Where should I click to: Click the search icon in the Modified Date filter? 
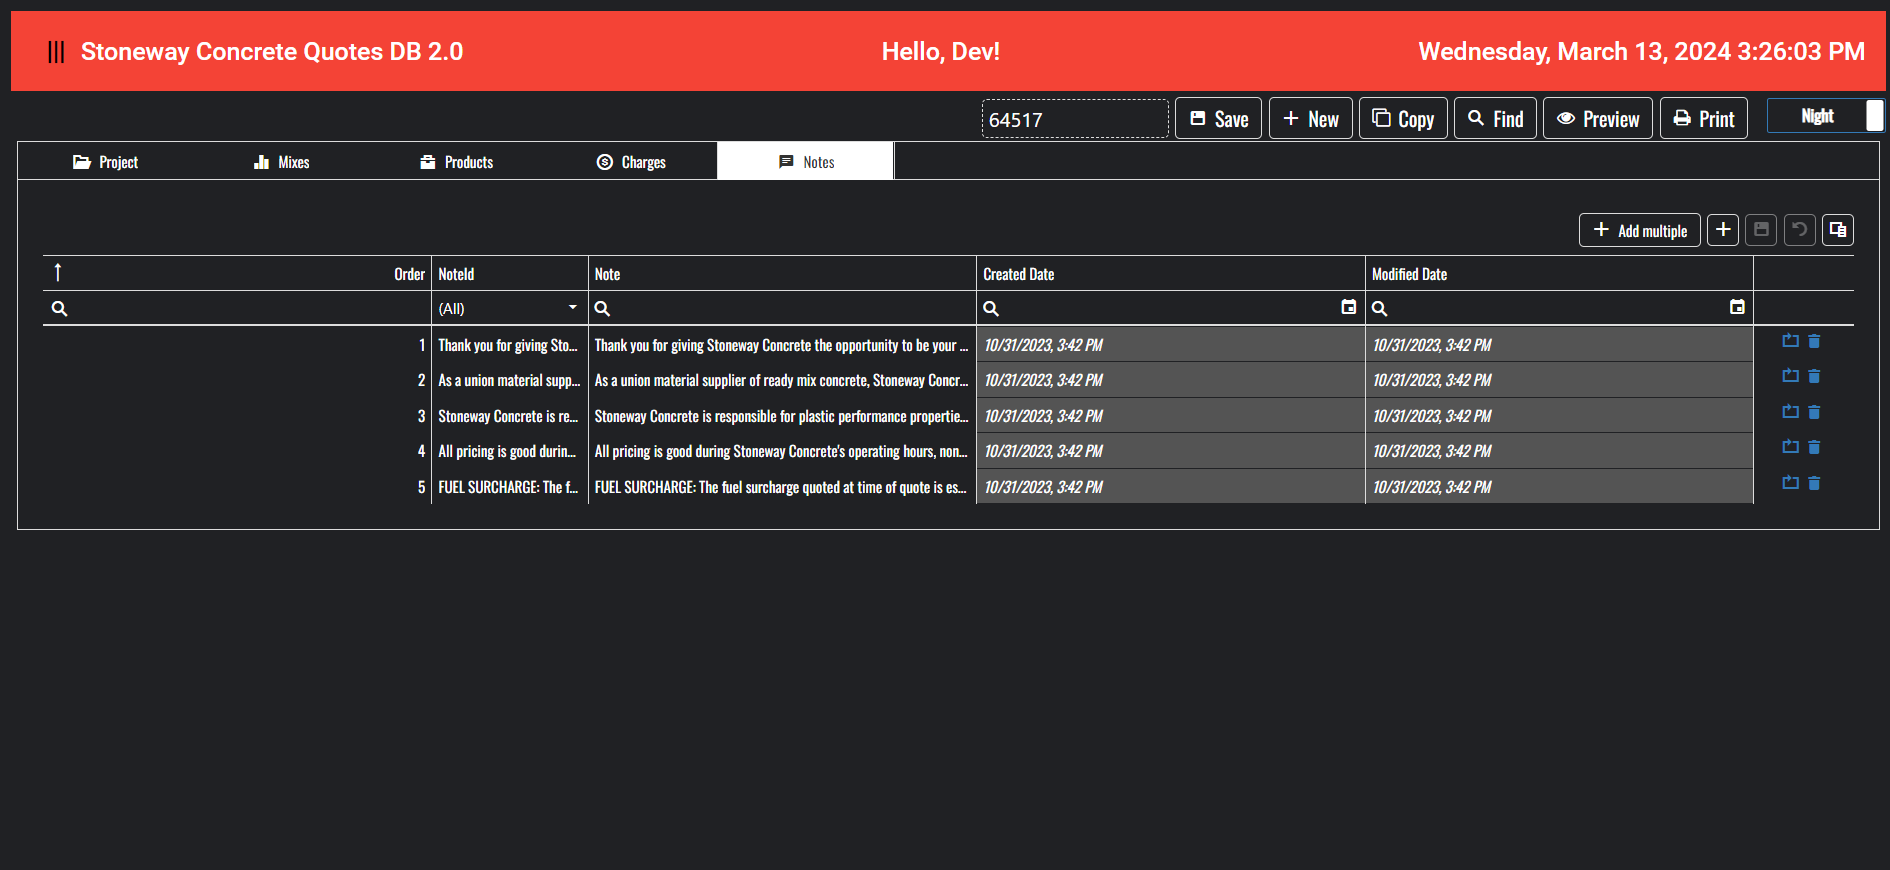[x=1379, y=309]
